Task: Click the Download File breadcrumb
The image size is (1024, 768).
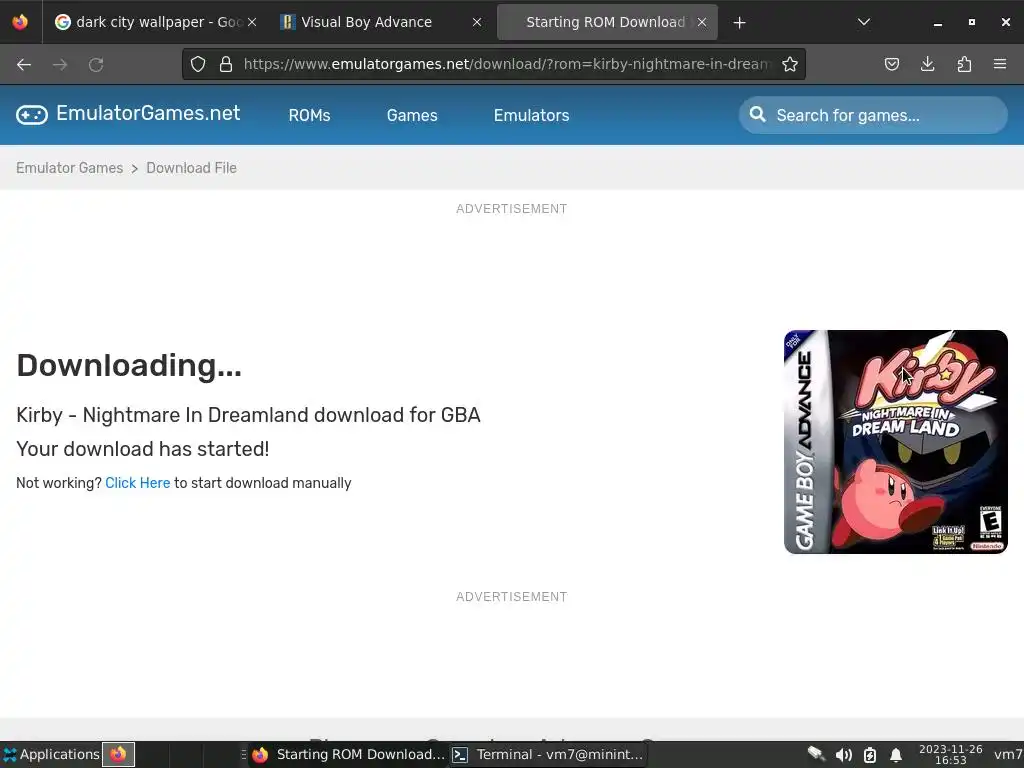Action: pos(191,168)
